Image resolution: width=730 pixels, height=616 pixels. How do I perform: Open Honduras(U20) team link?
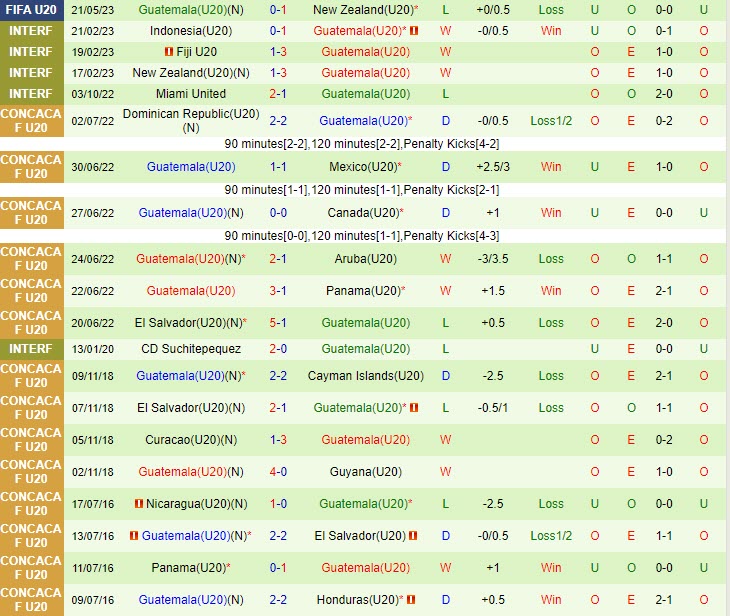360,600
